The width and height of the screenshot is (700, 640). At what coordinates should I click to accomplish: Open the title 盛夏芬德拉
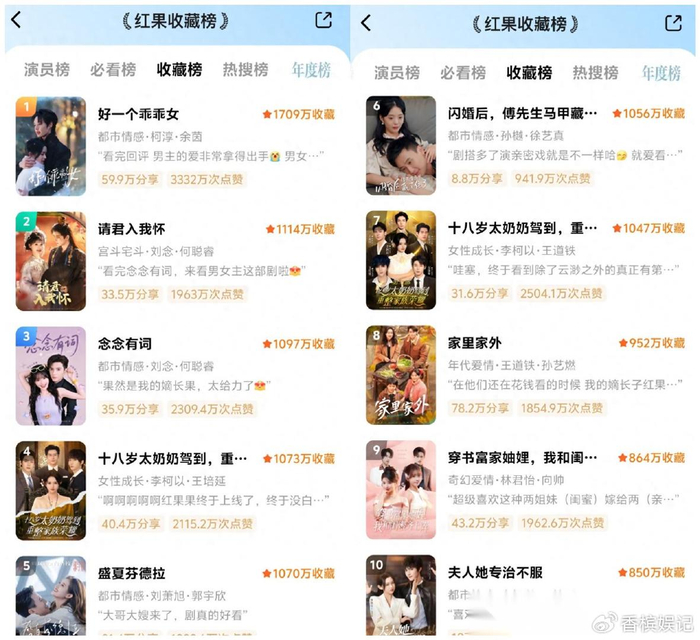pyautogui.click(x=132, y=573)
